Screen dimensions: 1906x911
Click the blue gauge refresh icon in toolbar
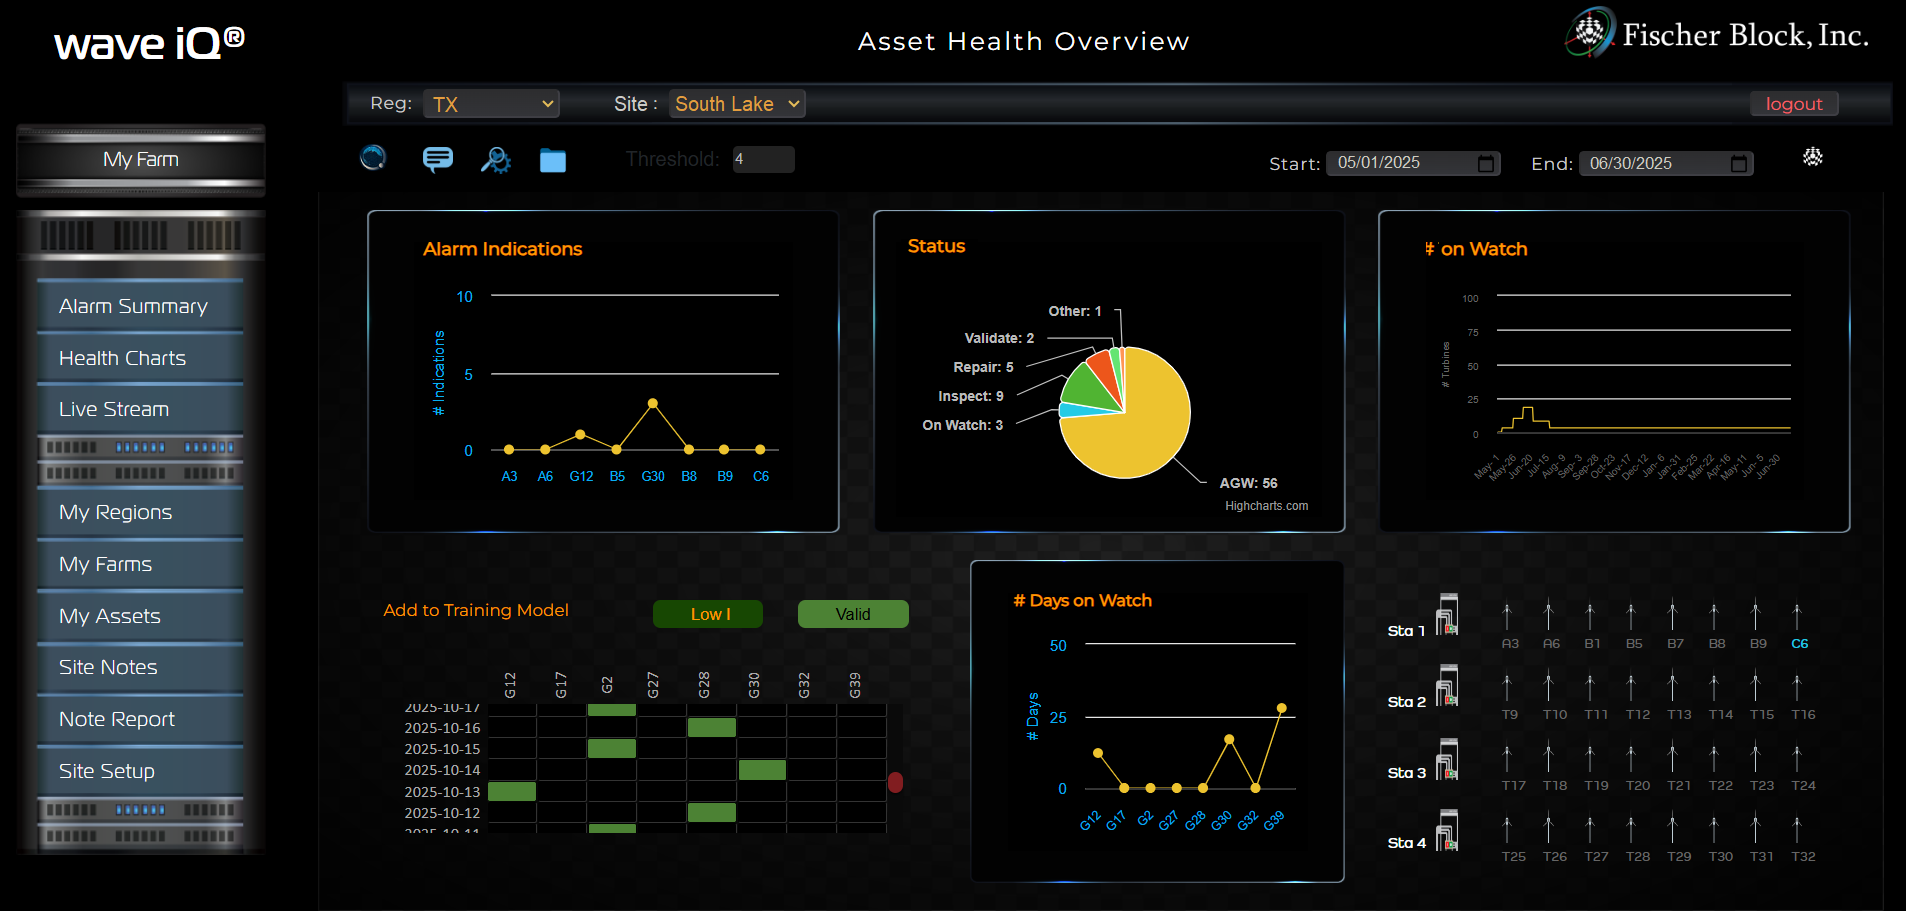(373, 158)
